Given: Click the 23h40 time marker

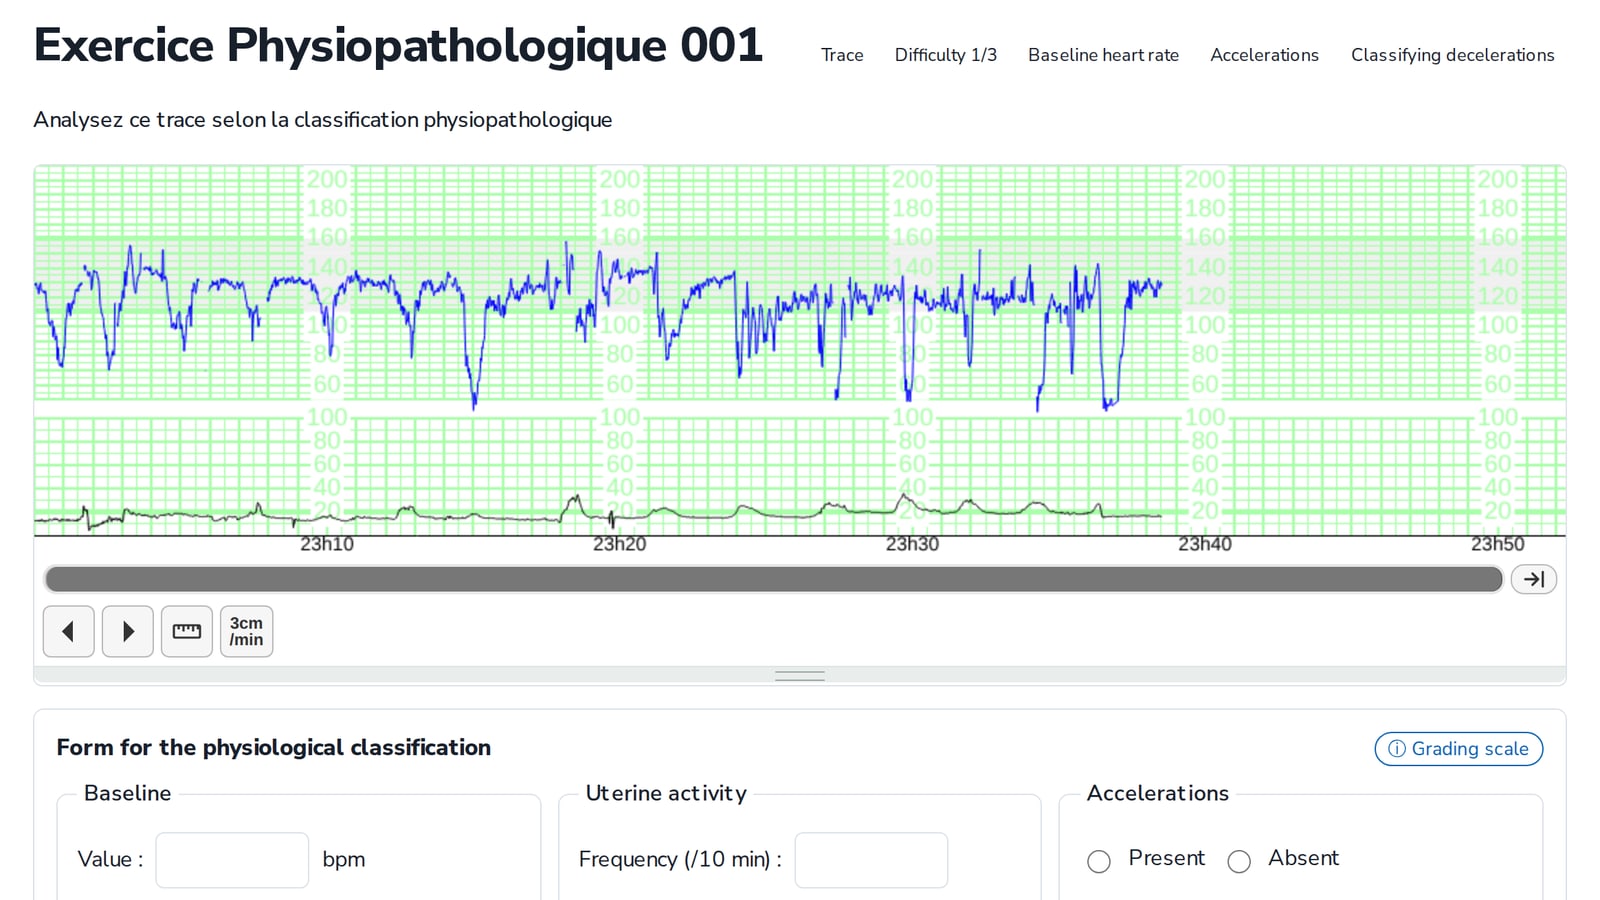Looking at the screenshot, I should pos(1204,544).
